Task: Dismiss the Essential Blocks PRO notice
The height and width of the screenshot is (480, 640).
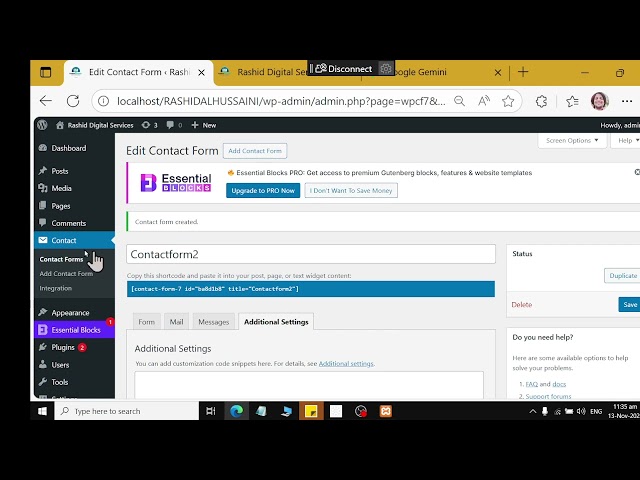Action: (x=637, y=172)
